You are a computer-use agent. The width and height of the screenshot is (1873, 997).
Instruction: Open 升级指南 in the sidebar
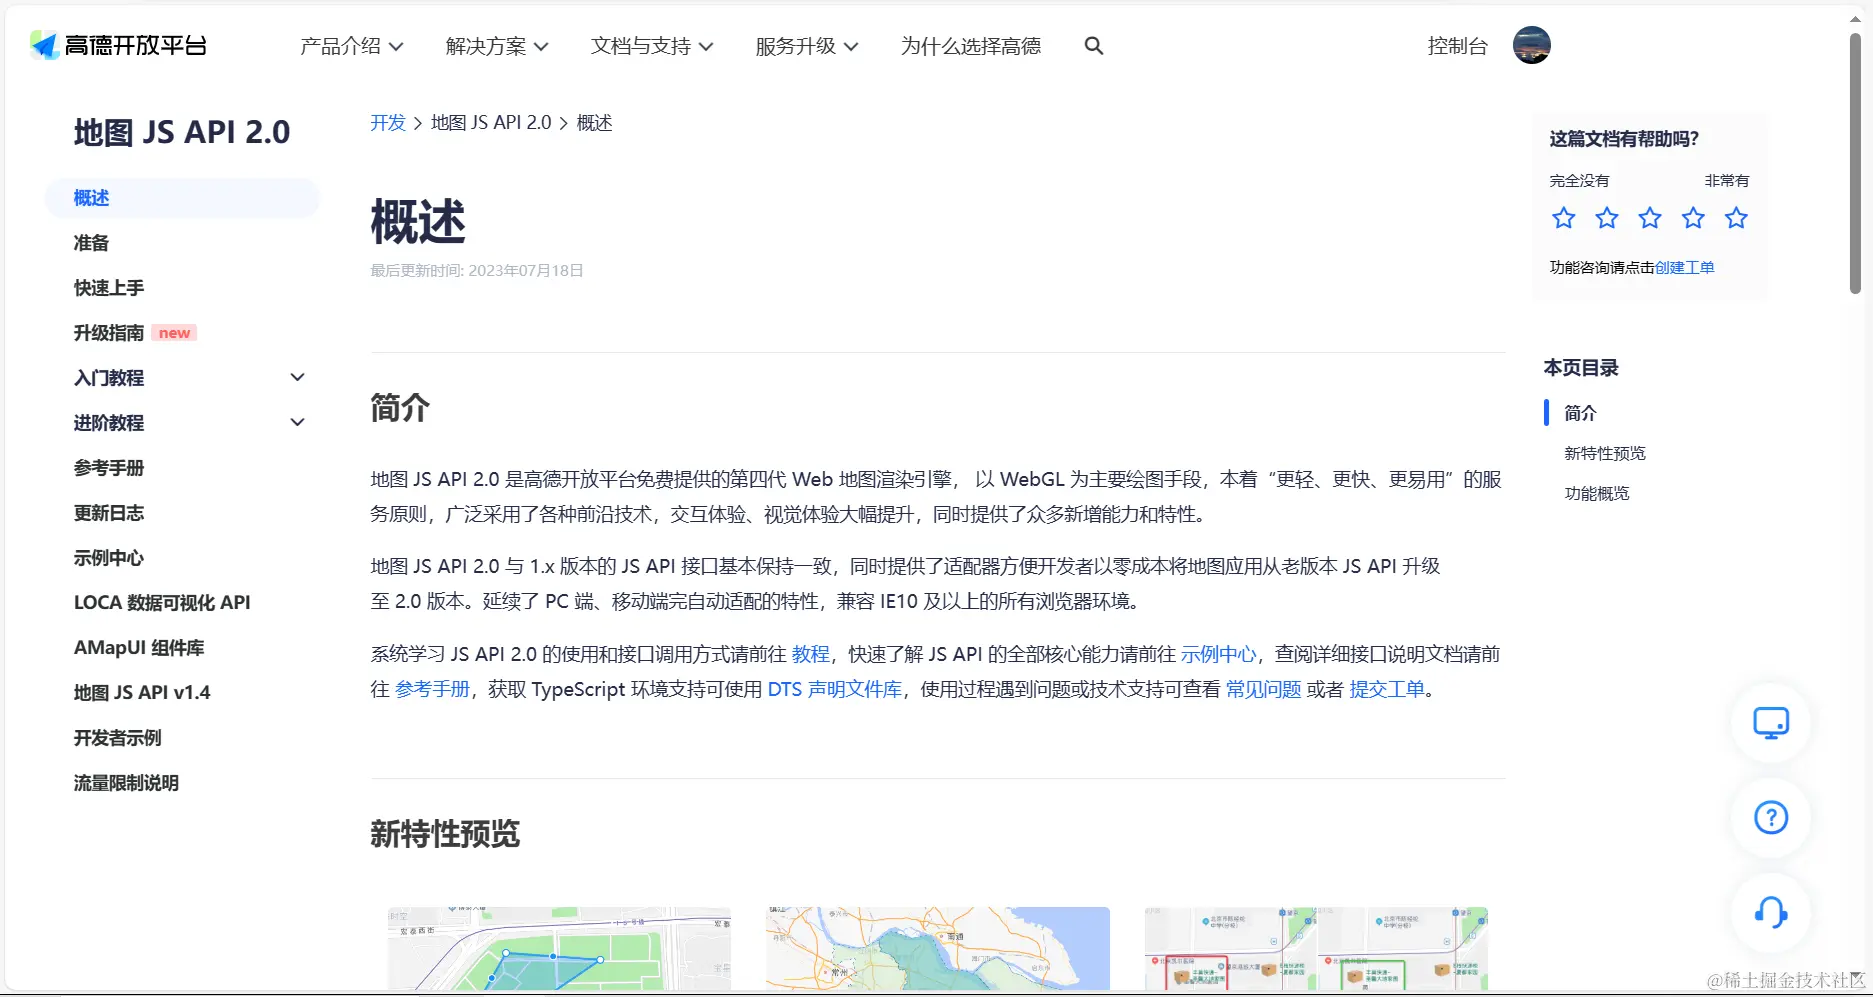coord(109,333)
